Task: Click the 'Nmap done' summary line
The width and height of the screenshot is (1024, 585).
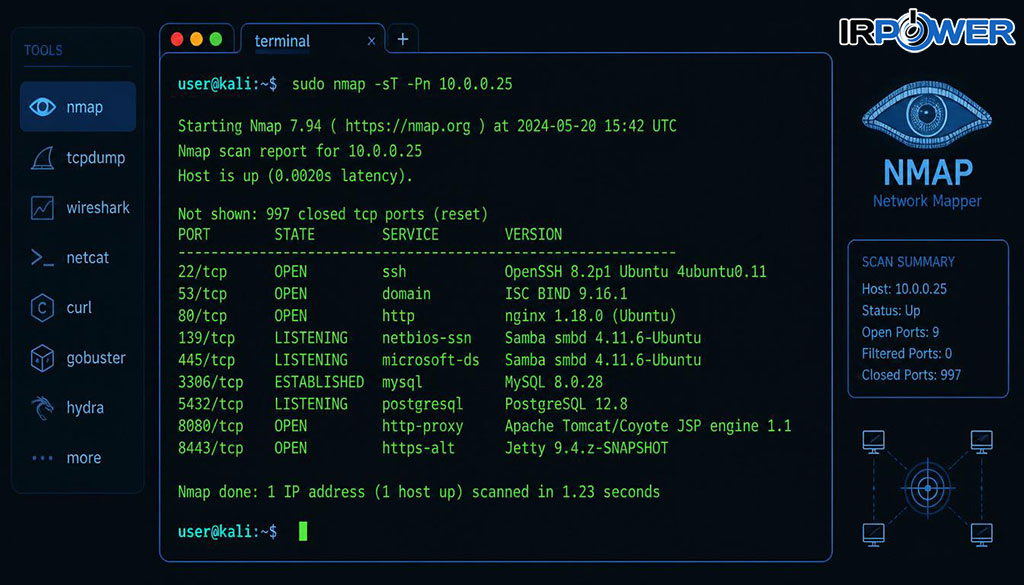Action: click(x=419, y=492)
